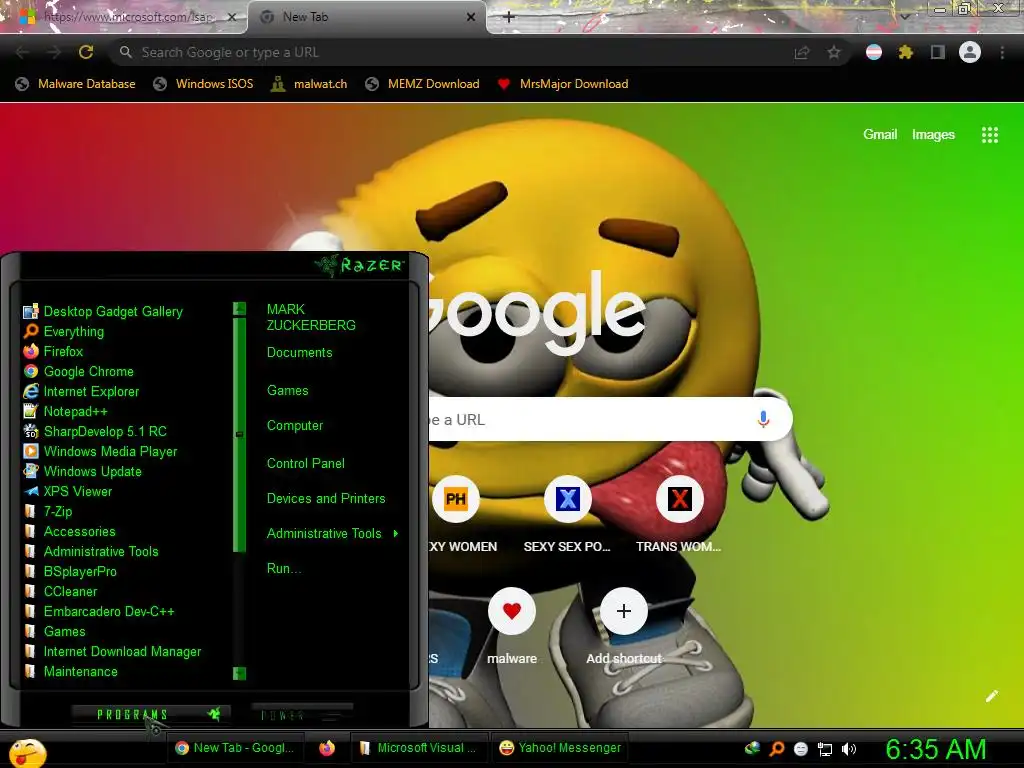1024x768 pixels.
Task: Click the Gmail link
Action: (880, 135)
